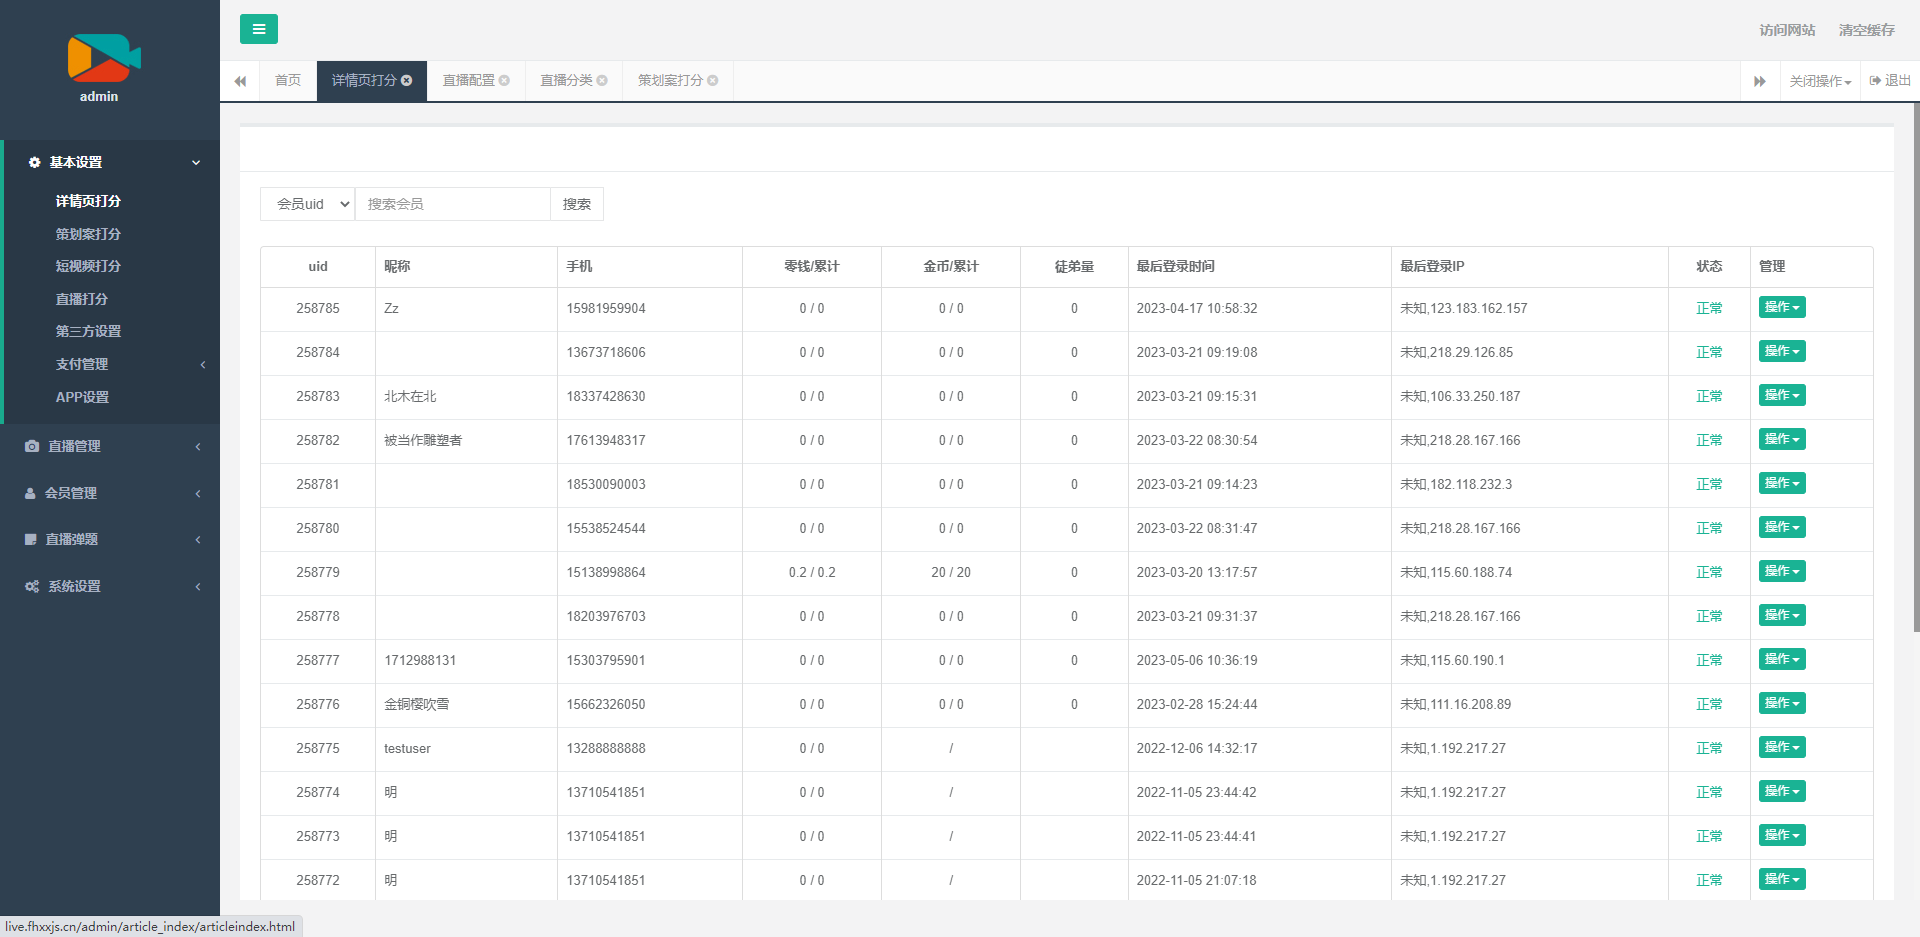Viewport: 1920px width, 937px height.
Task: Expand the 支付管理 submenu arrow
Action: pyautogui.click(x=203, y=365)
